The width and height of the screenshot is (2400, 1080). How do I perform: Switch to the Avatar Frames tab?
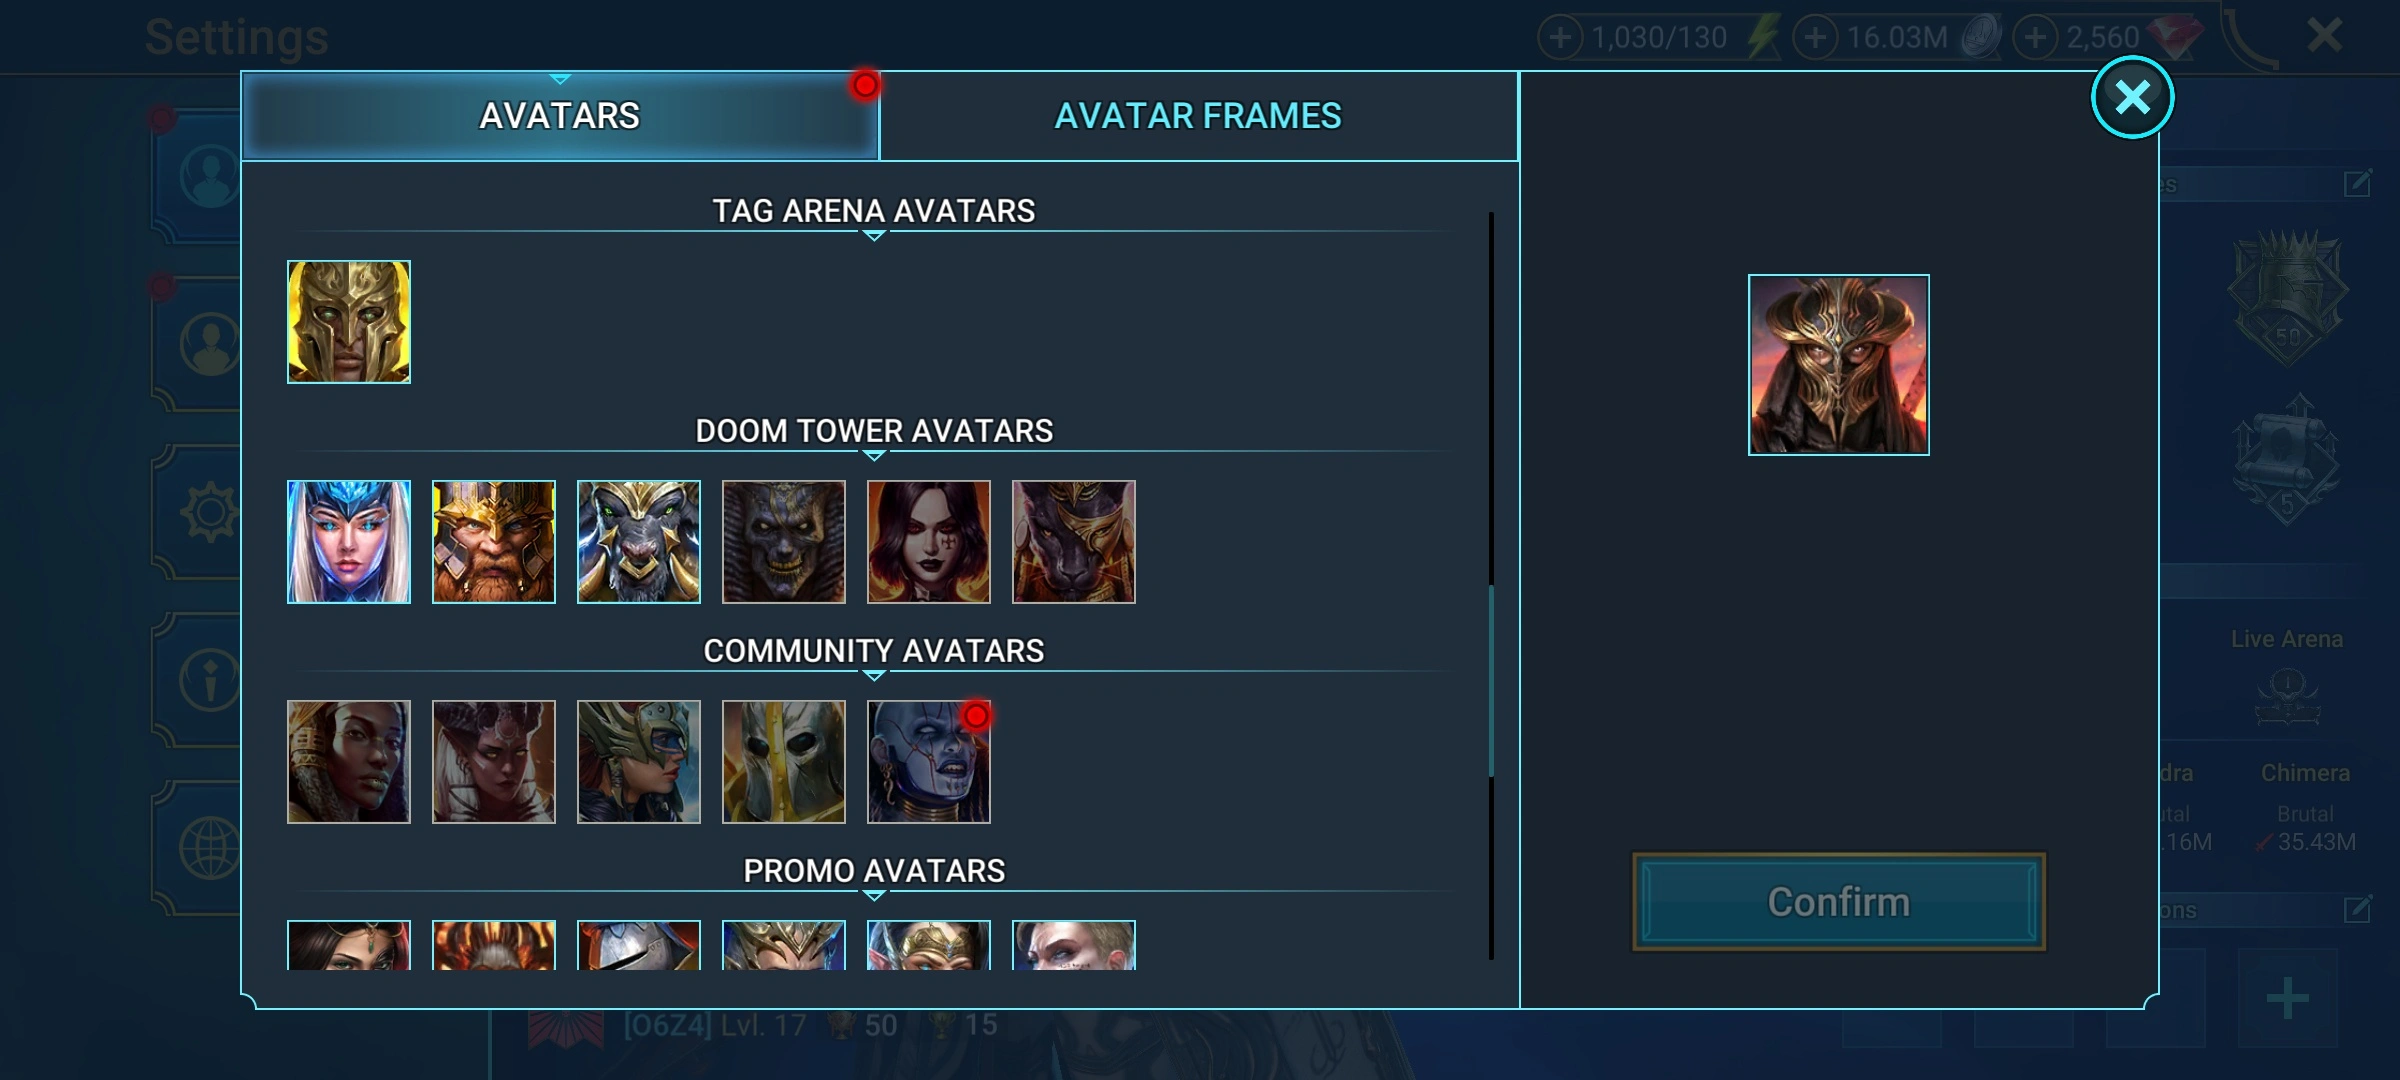tap(1199, 116)
